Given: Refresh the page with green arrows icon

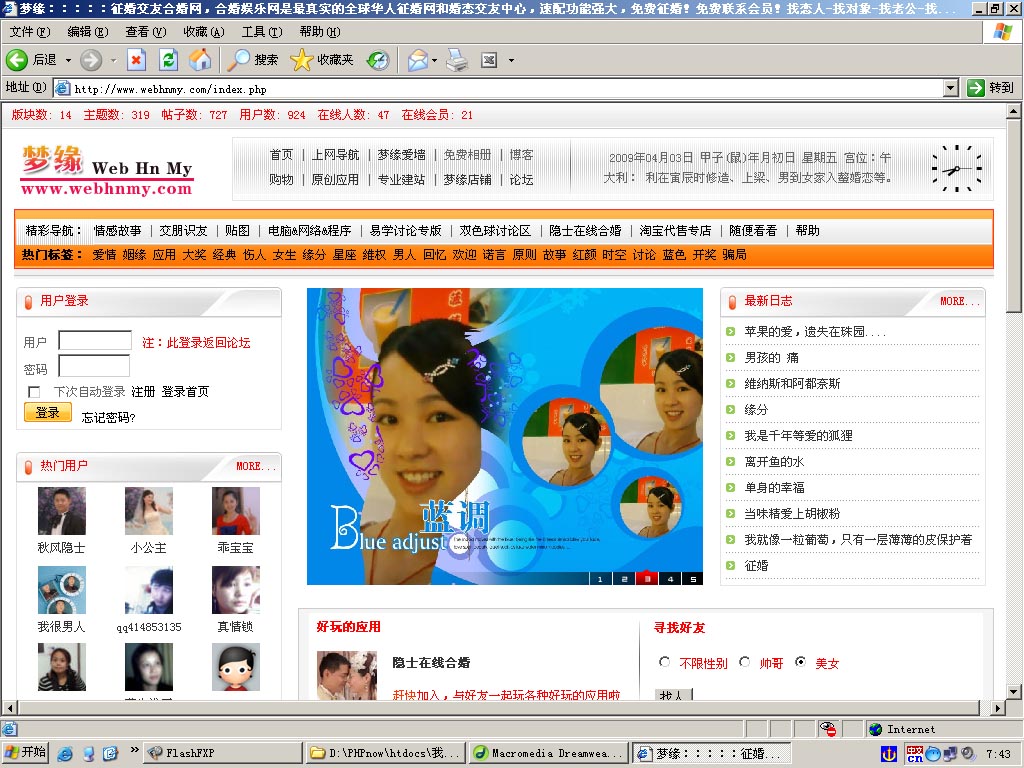Looking at the screenshot, I should pyautogui.click(x=168, y=60).
